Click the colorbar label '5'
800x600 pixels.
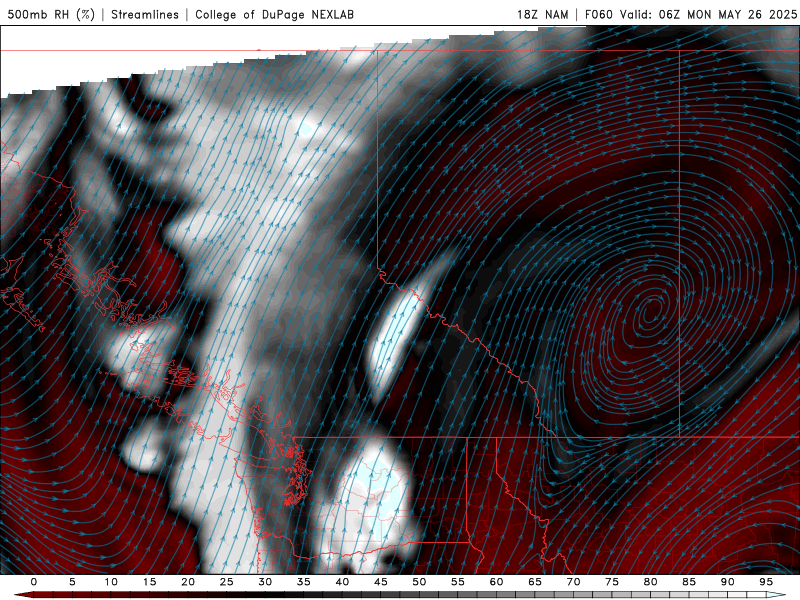(72, 582)
